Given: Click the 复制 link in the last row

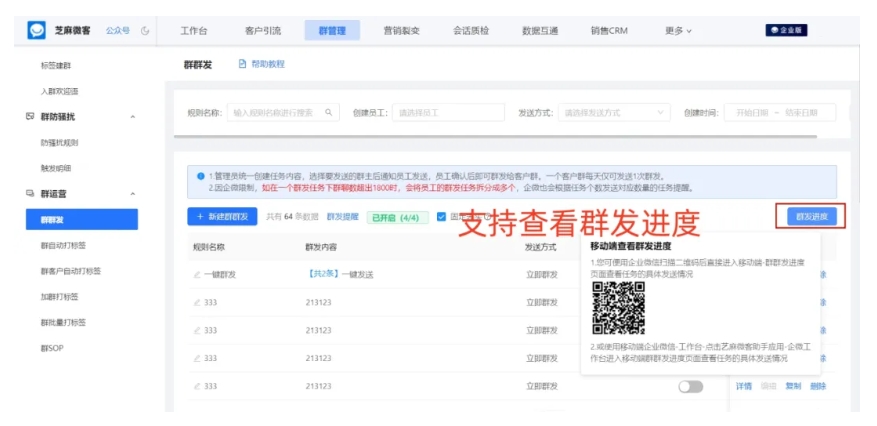Looking at the screenshot, I should tap(793, 386).
